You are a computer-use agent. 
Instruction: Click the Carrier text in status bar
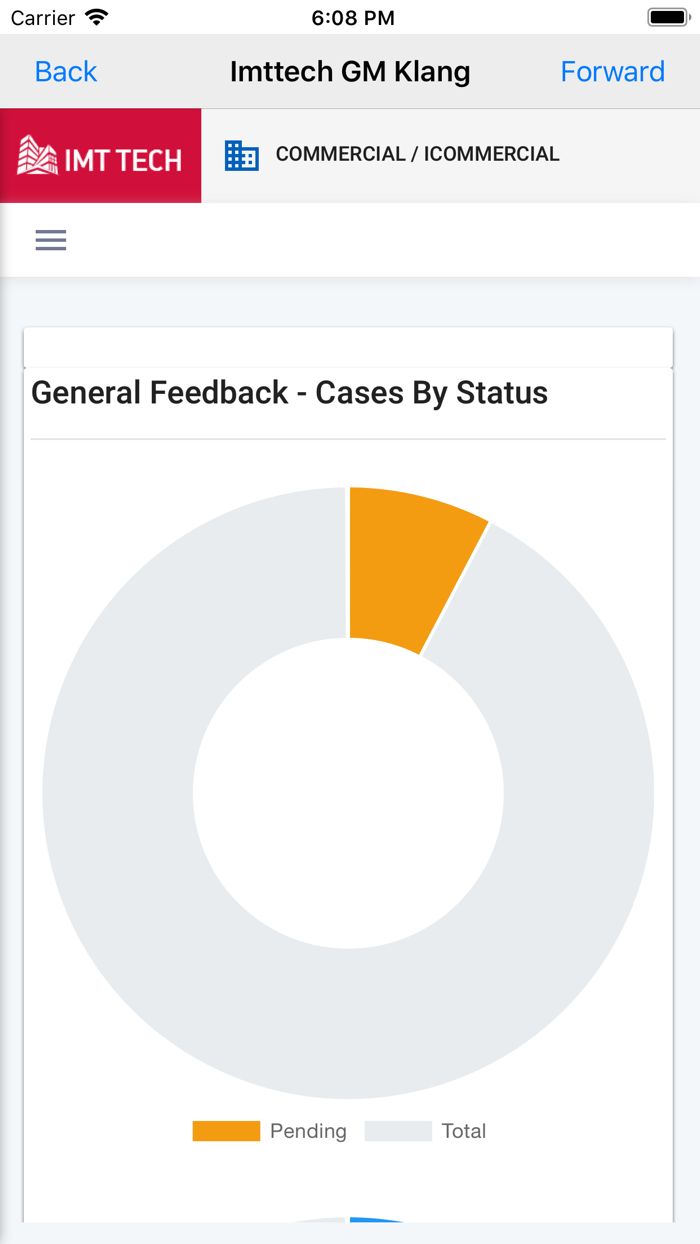click(43, 18)
